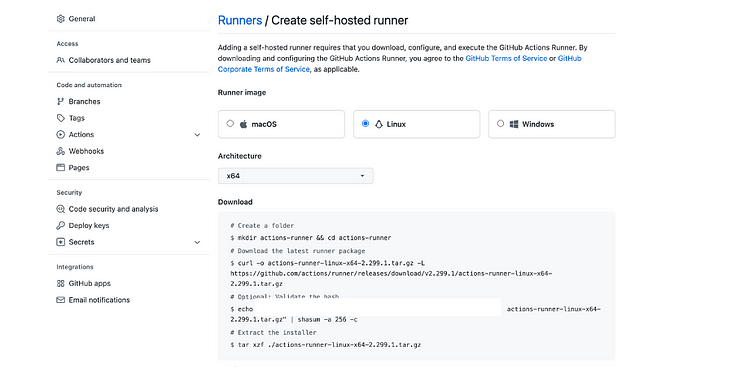Click the Runners breadcrumb link
Viewport: 736px width, 368px height.
tap(240, 20)
